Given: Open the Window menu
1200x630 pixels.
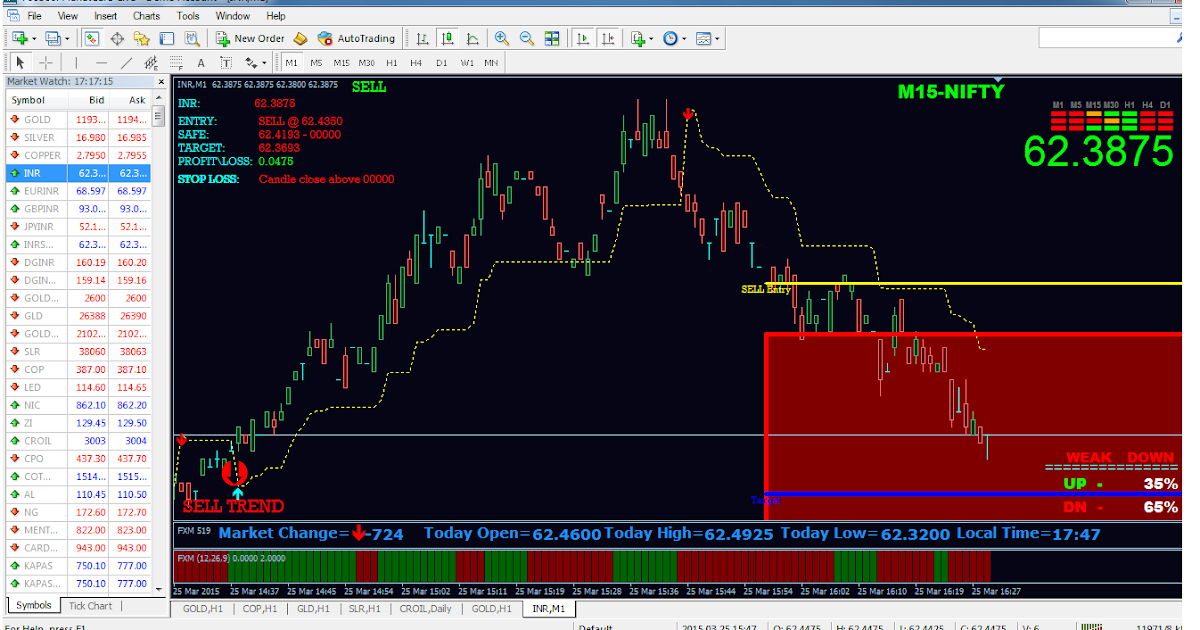Looking at the screenshot, I should (x=233, y=16).
